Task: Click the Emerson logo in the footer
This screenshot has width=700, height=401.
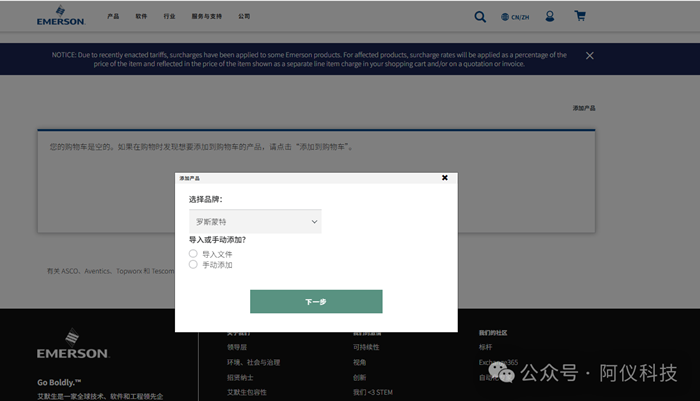Action: pyautogui.click(x=73, y=344)
